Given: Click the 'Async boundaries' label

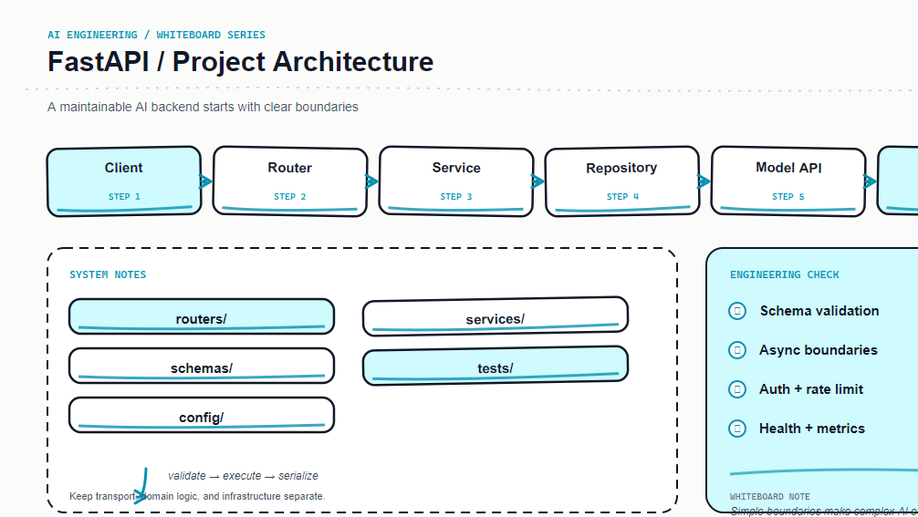Looking at the screenshot, I should pos(818,350).
